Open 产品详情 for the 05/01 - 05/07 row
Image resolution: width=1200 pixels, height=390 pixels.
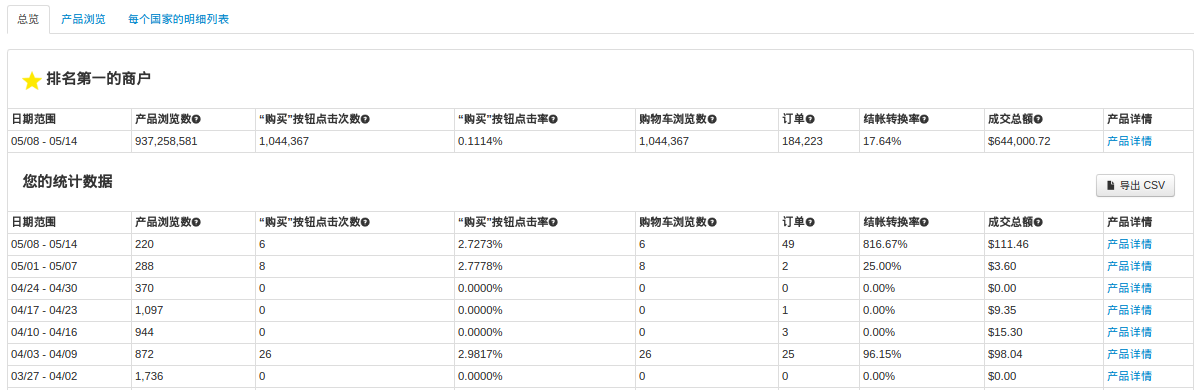[1129, 266]
